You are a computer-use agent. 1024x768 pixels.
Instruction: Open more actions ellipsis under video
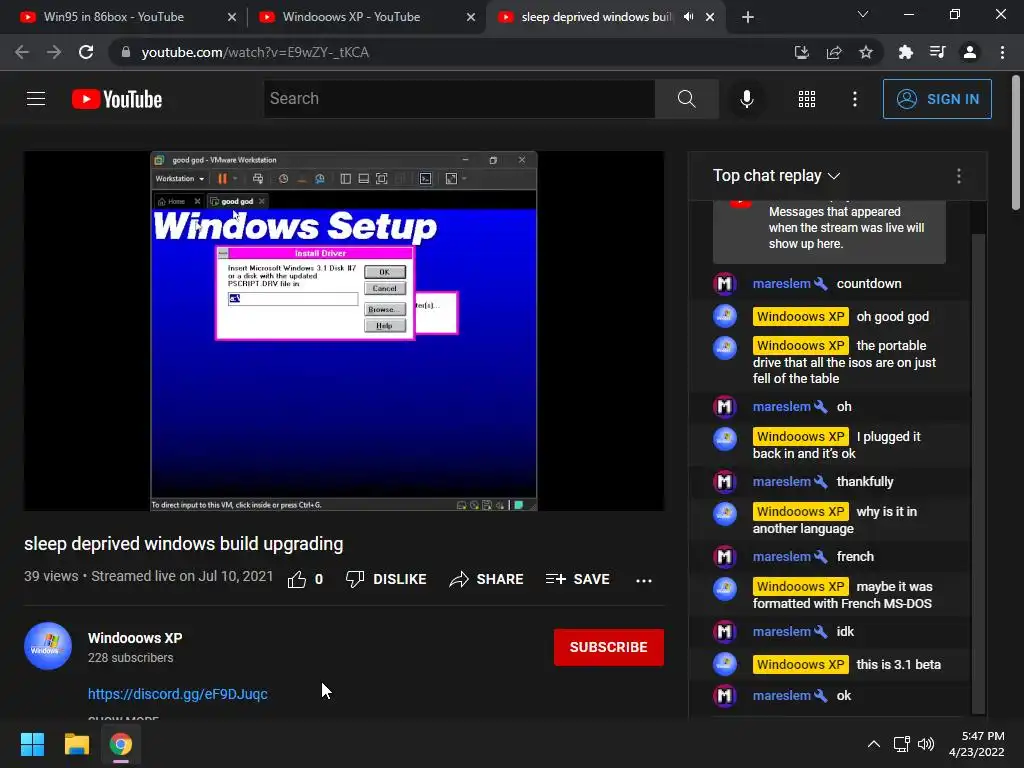click(644, 580)
